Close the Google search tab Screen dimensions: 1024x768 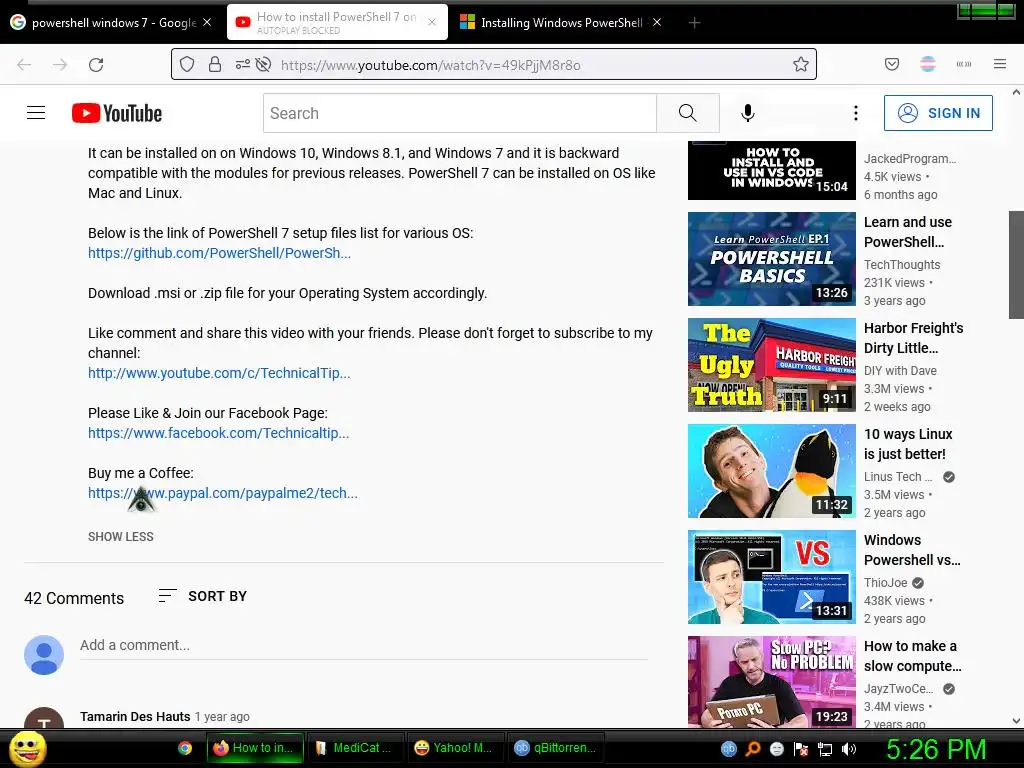pyautogui.click(x=207, y=22)
